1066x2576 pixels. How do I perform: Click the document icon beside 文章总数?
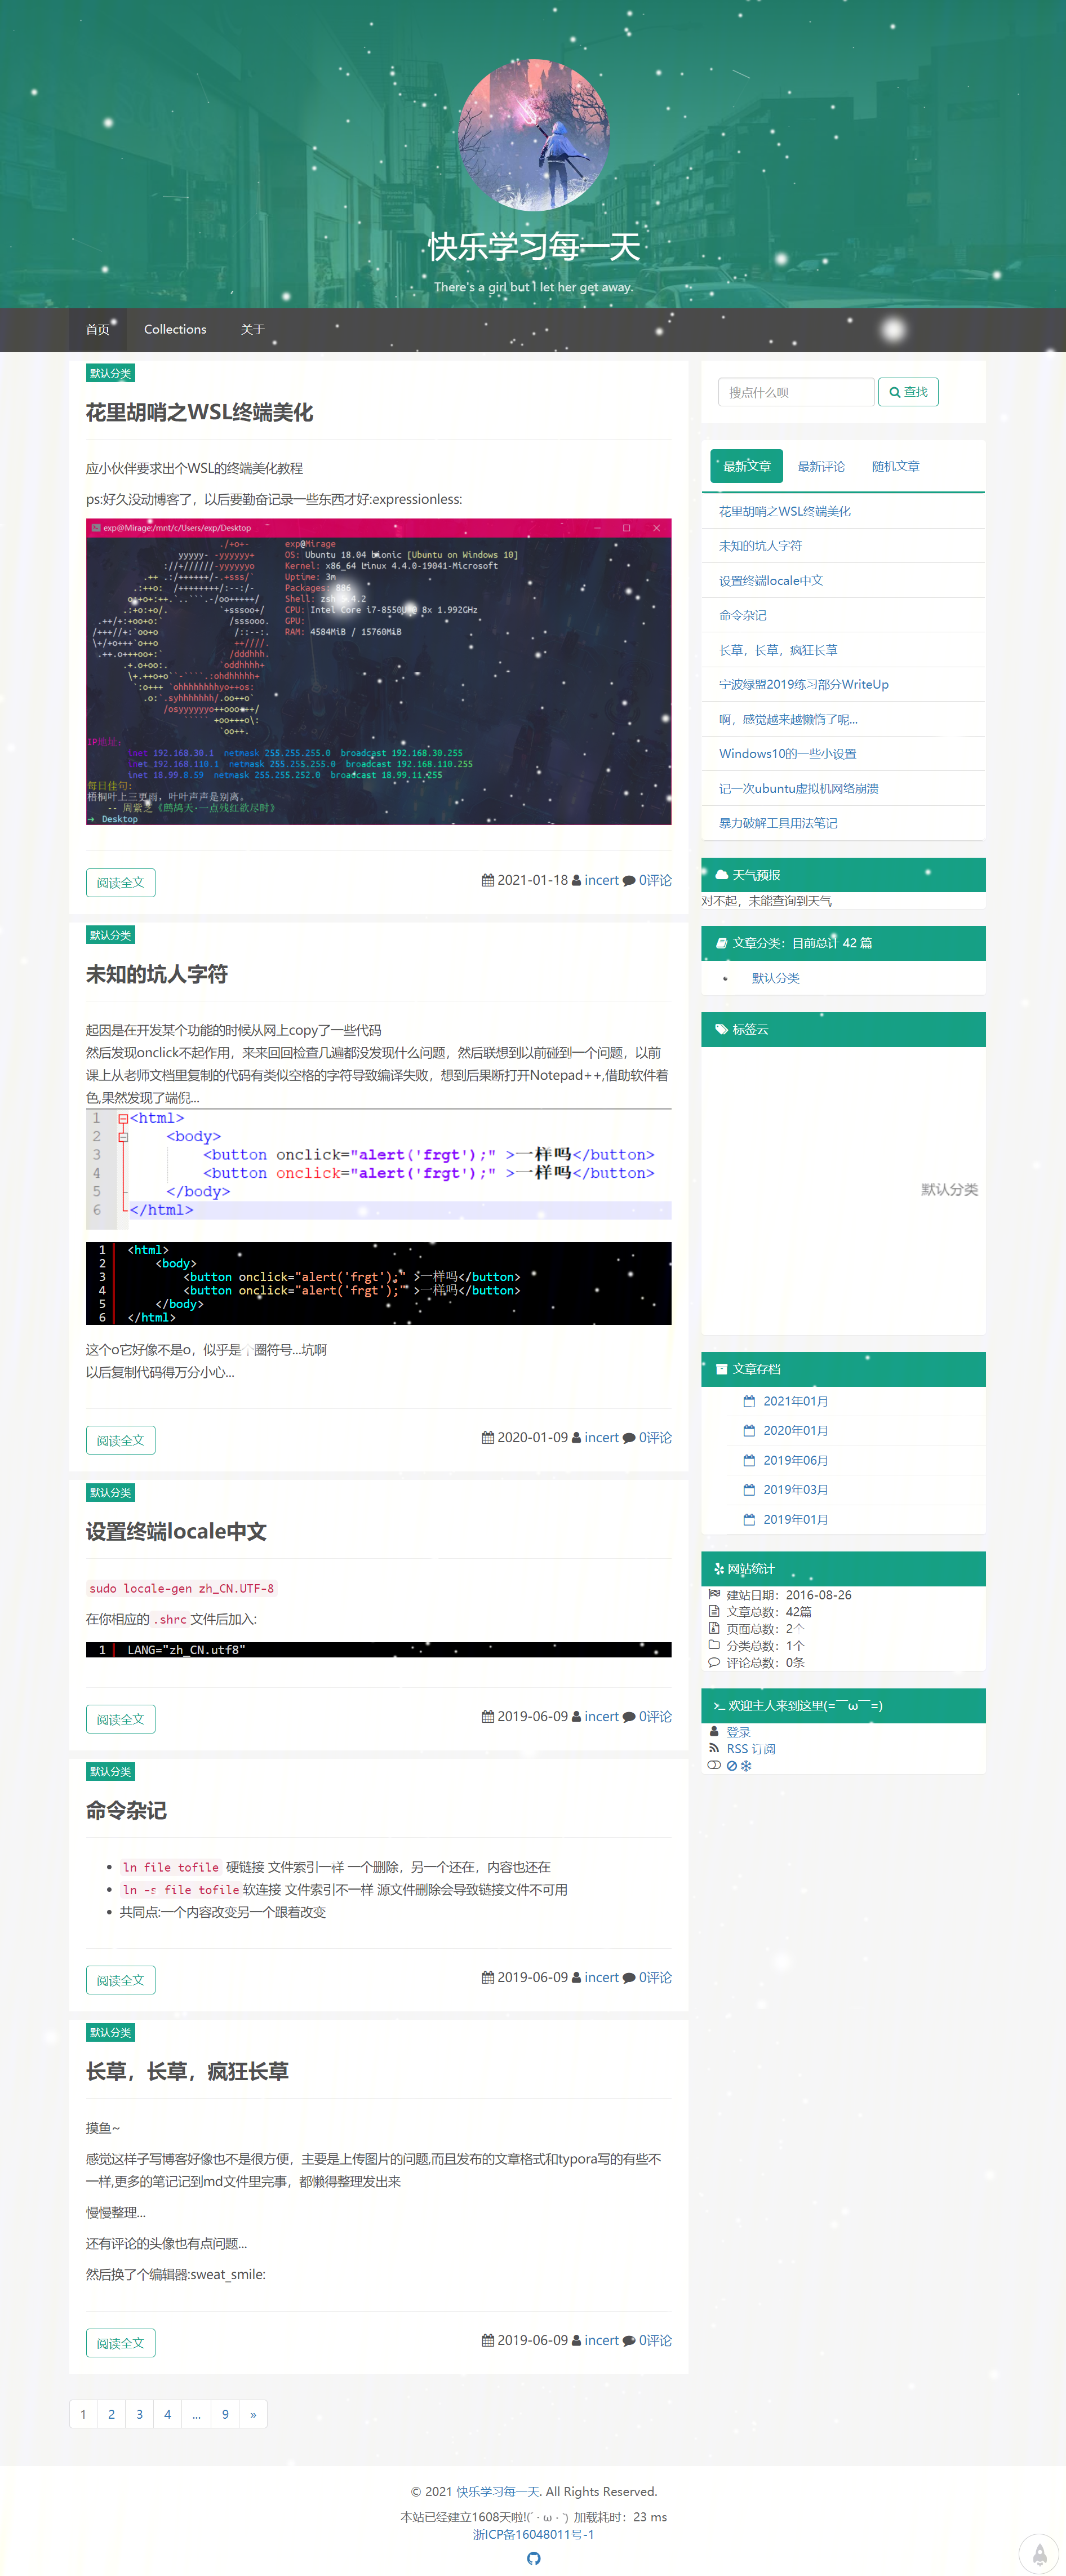tap(714, 1611)
